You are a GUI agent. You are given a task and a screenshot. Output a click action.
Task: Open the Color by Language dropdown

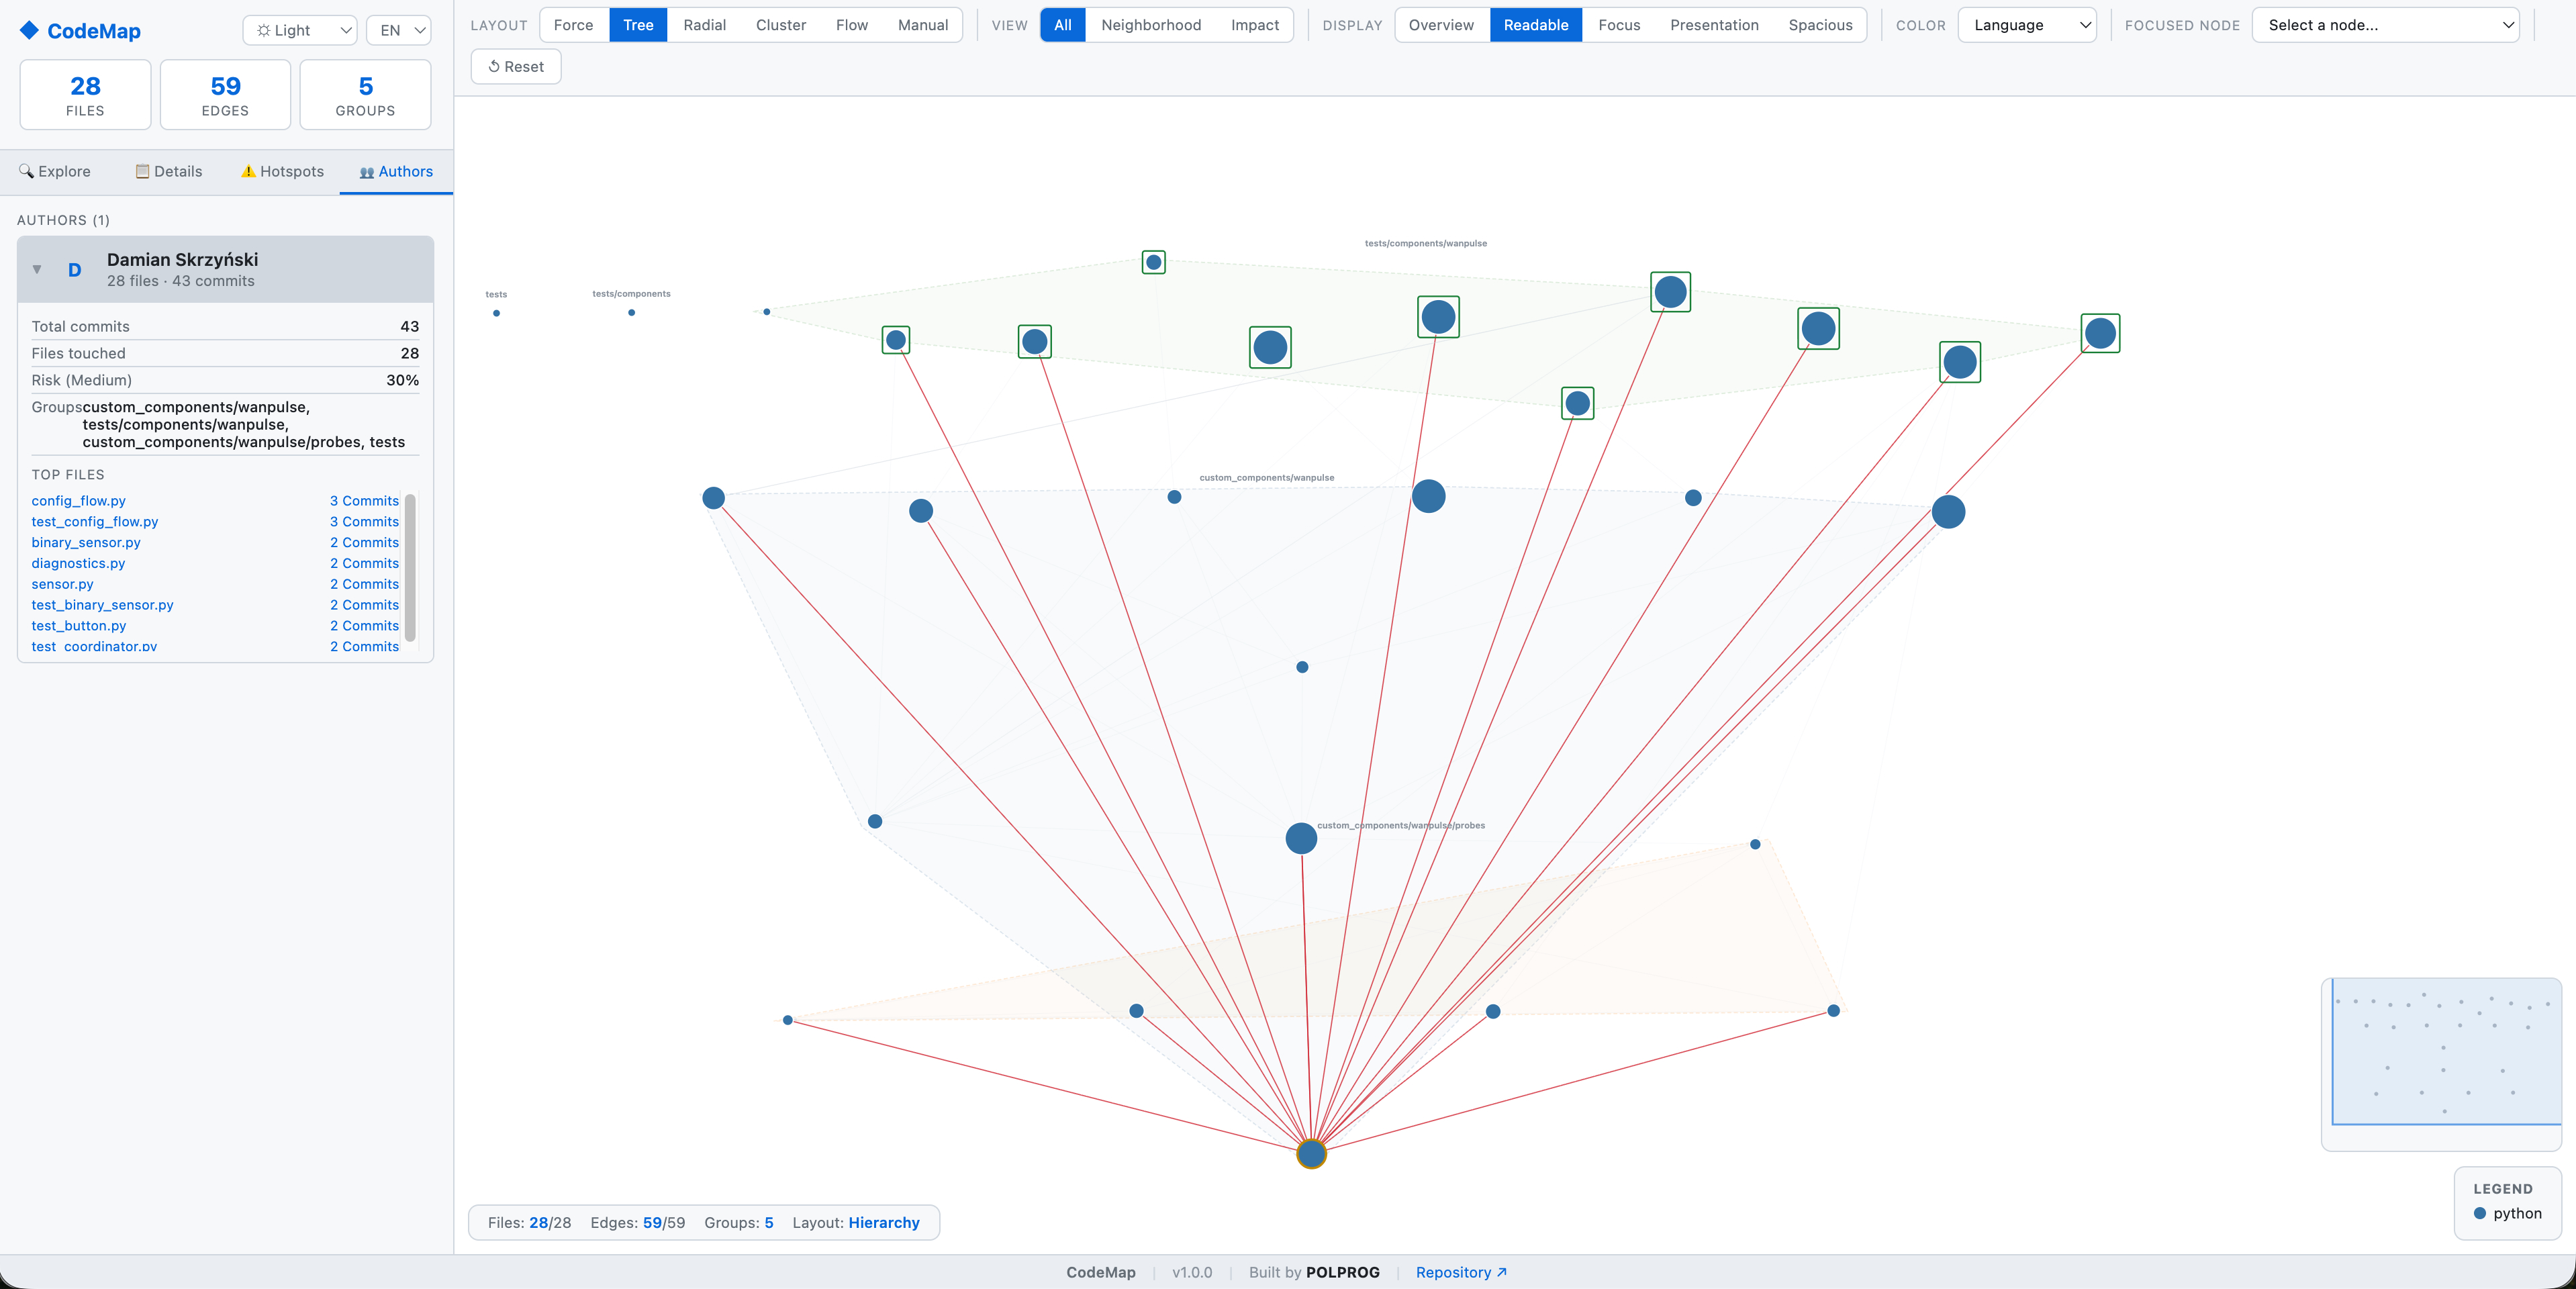pyautogui.click(x=2026, y=25)
